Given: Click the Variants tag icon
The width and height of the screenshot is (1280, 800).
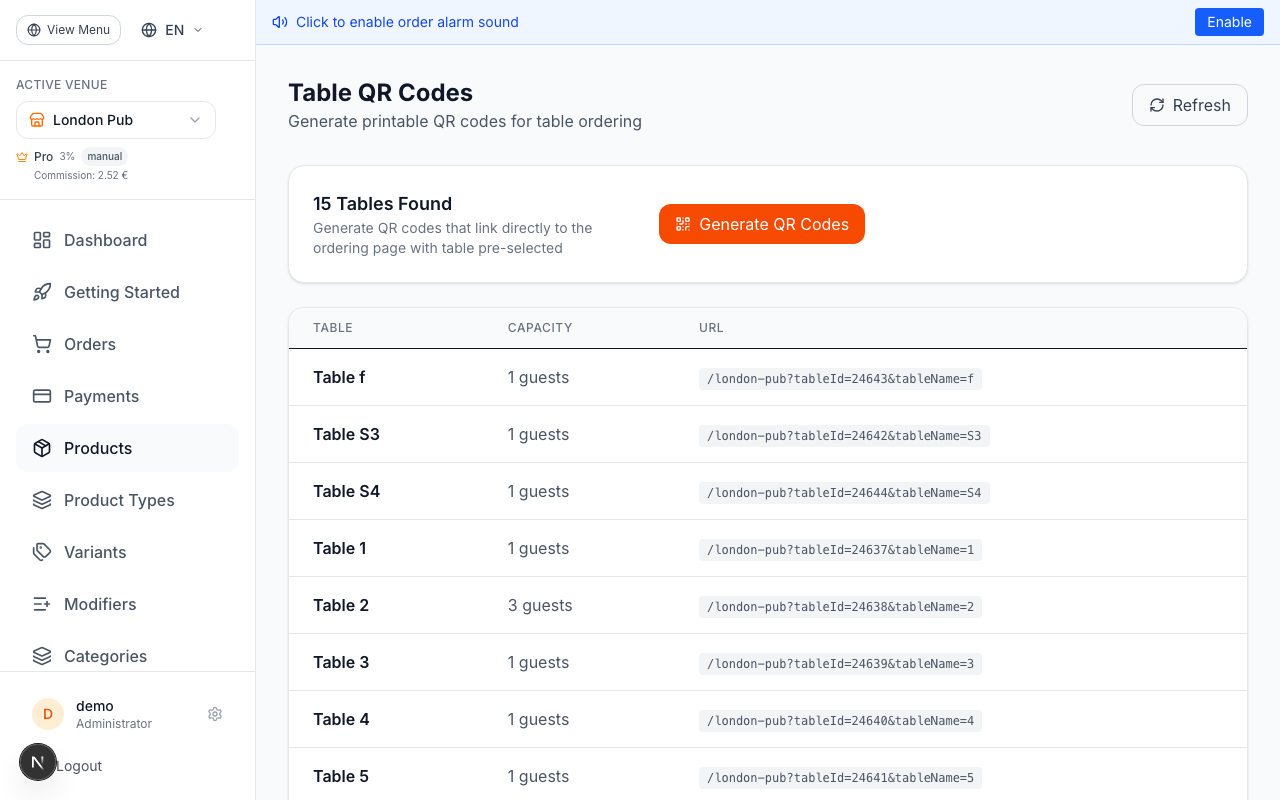Looking at the screenshot, I should 41,552.
